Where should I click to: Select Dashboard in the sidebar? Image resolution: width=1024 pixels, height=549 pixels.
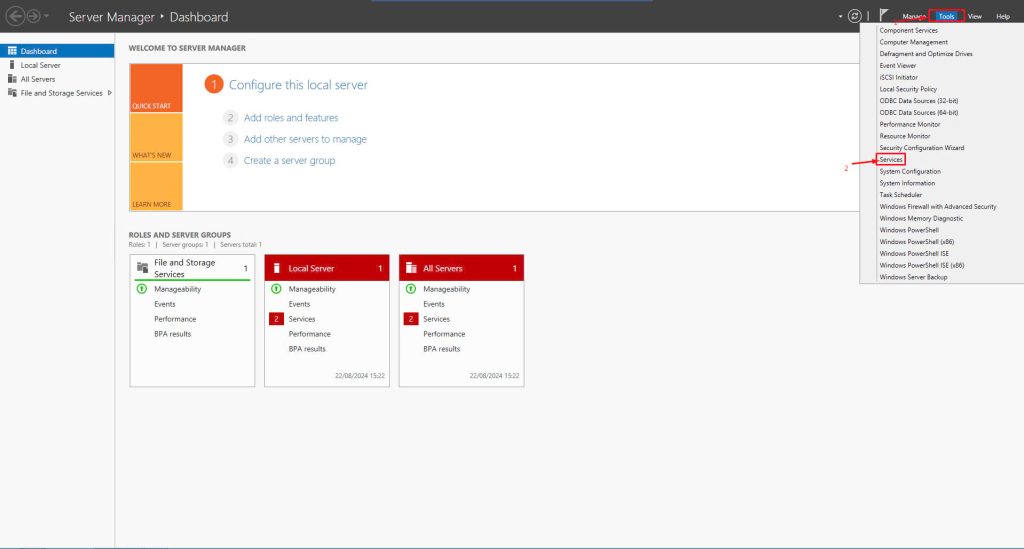point(57,51)
